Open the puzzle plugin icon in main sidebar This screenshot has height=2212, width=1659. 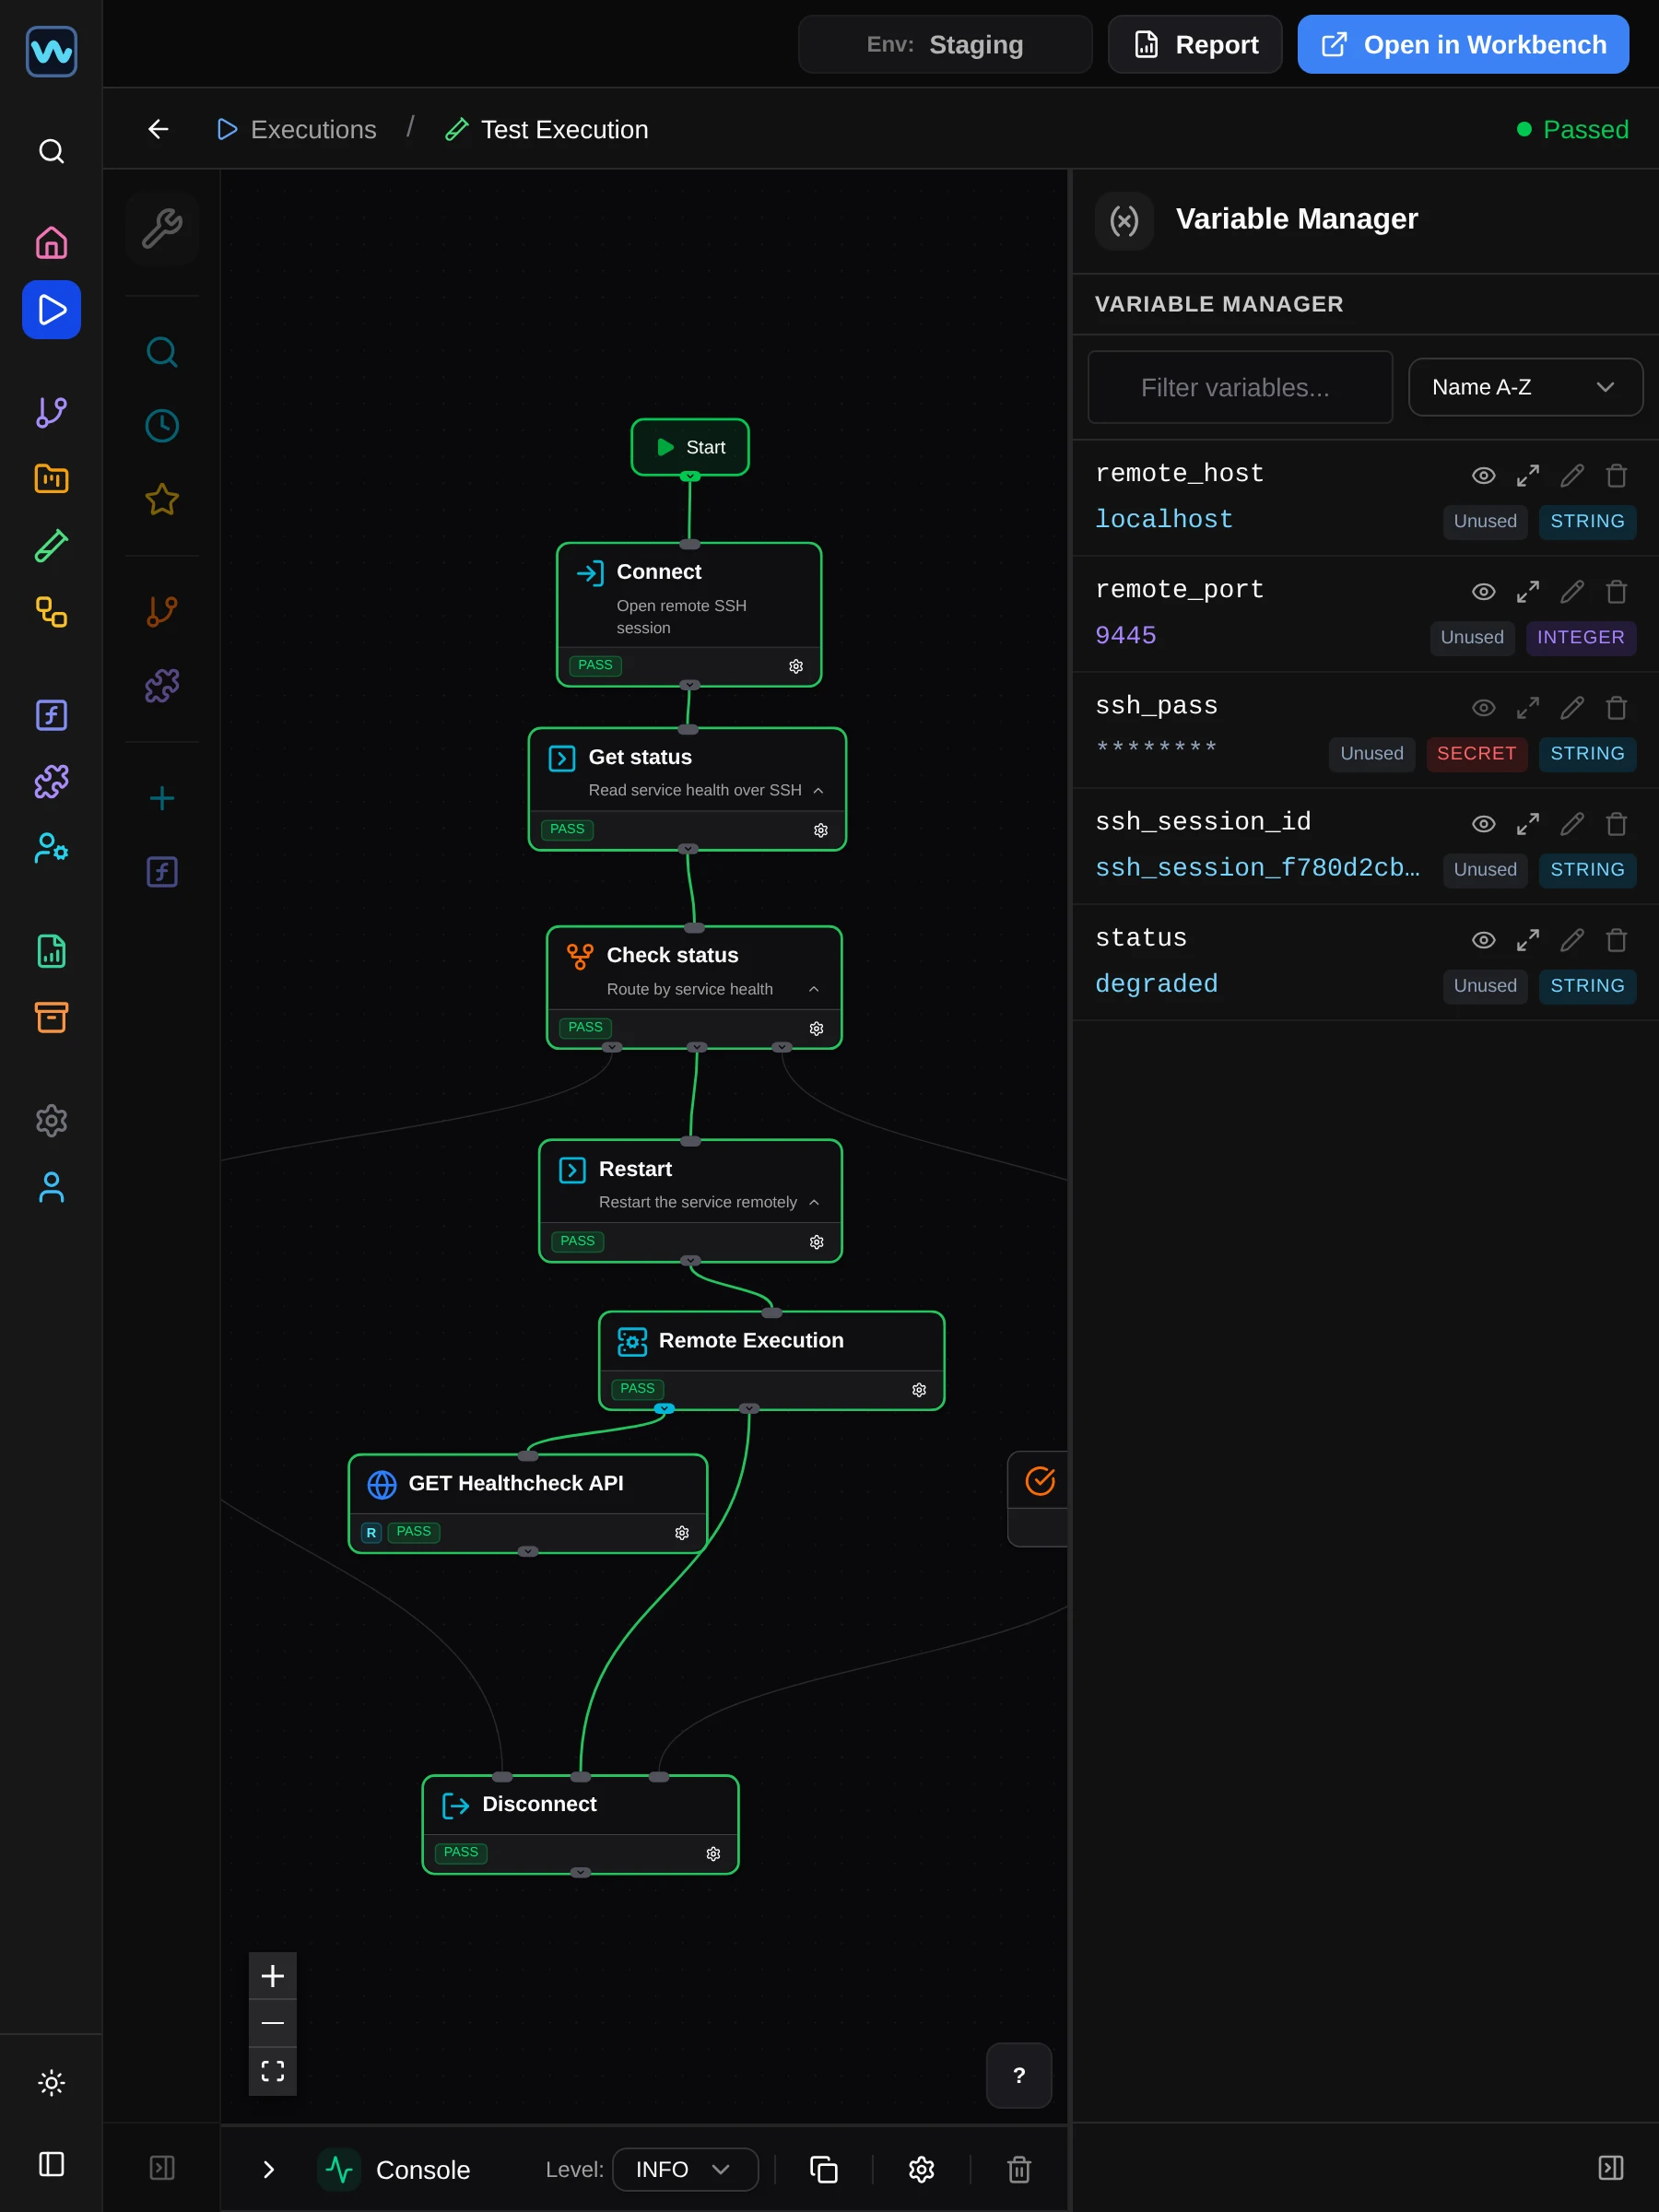(x=51, y=782)
